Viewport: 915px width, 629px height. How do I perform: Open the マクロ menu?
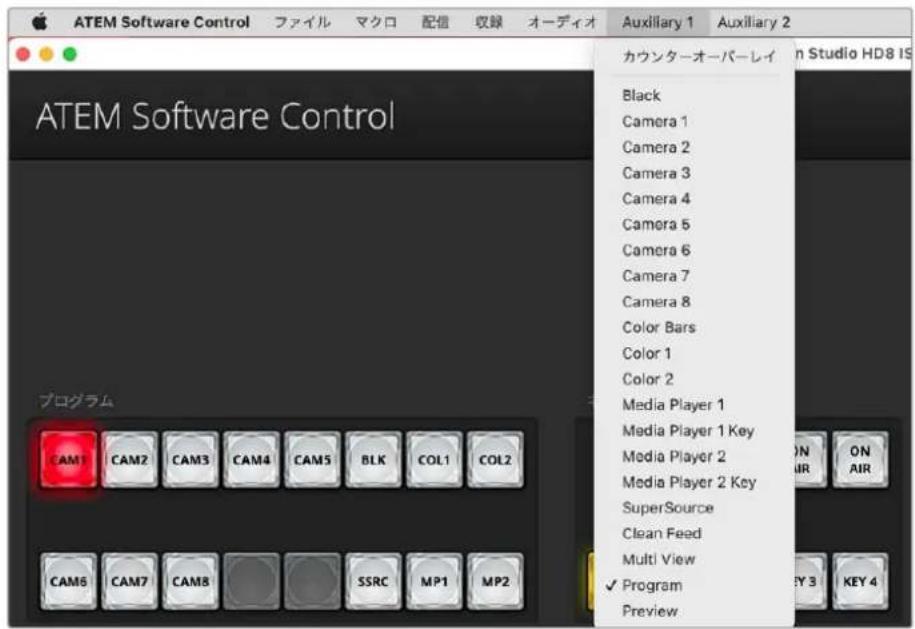[x=376, y=22]
